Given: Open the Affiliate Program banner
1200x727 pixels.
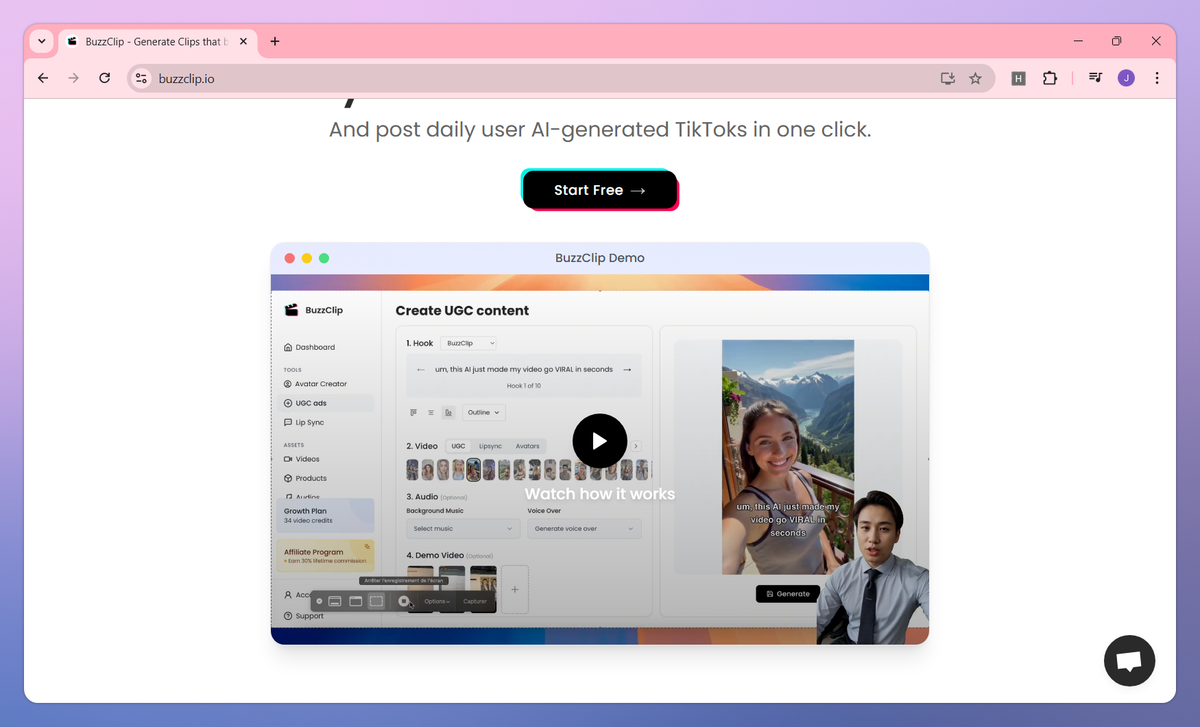Looking at the screenshot, I should pyautogui.click(x=325, y=557).
